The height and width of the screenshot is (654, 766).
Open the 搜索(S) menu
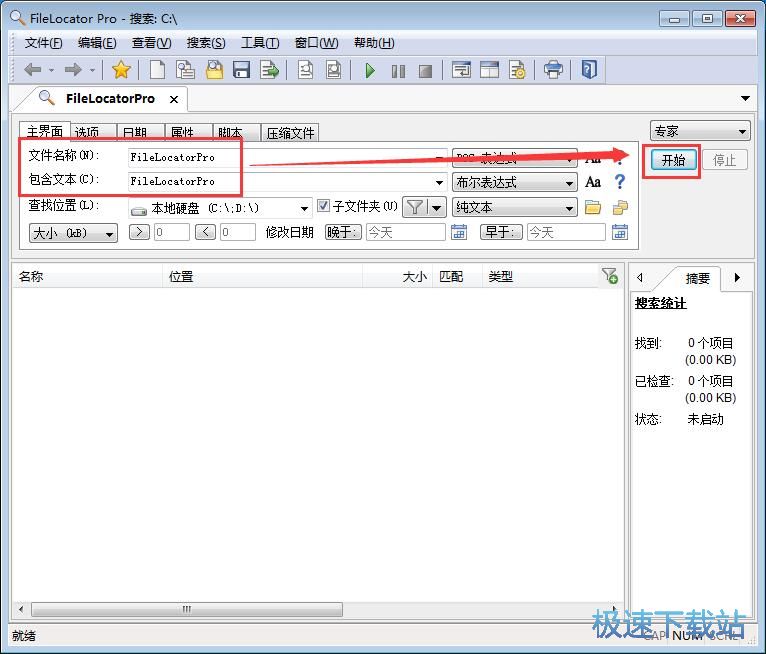pyautogui.click(x=206, y=43)
